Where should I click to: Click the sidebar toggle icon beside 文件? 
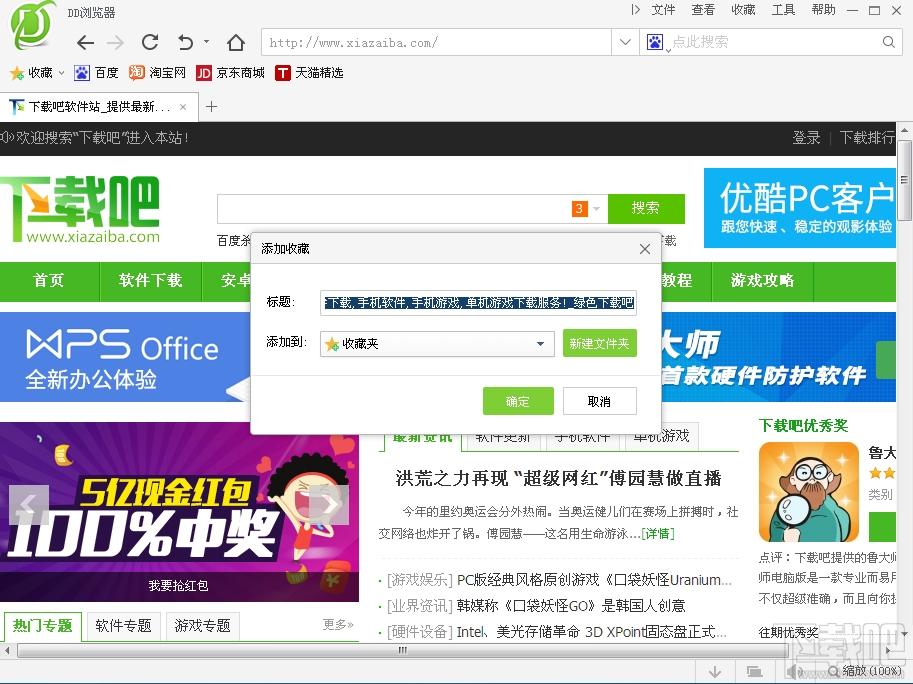pos(635,10)
